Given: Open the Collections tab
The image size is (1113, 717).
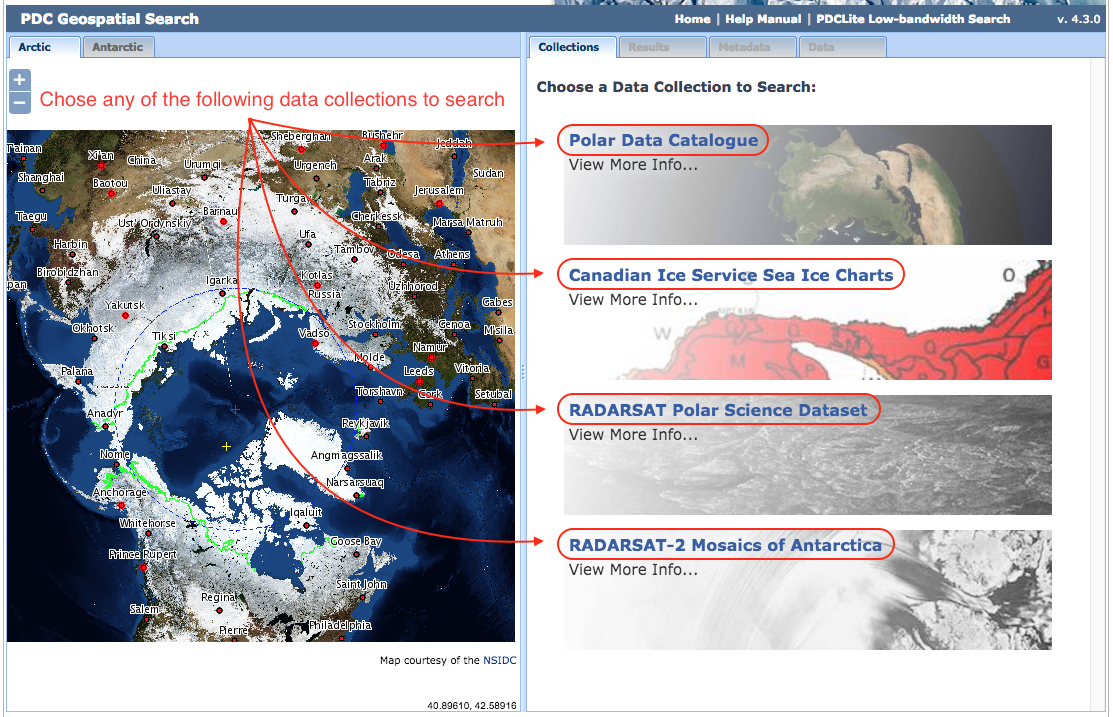Looking at the screenshot, I should coord(568,47).
